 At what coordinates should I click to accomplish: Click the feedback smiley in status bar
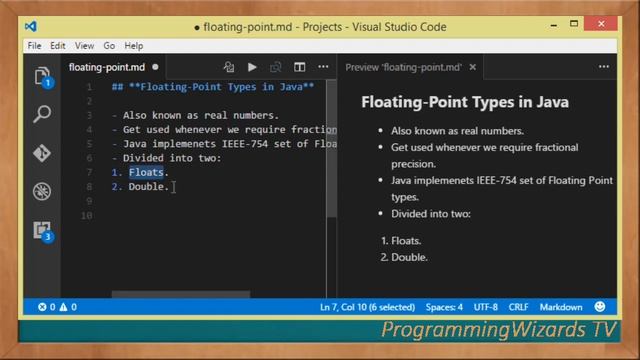[x=600, y=307]
